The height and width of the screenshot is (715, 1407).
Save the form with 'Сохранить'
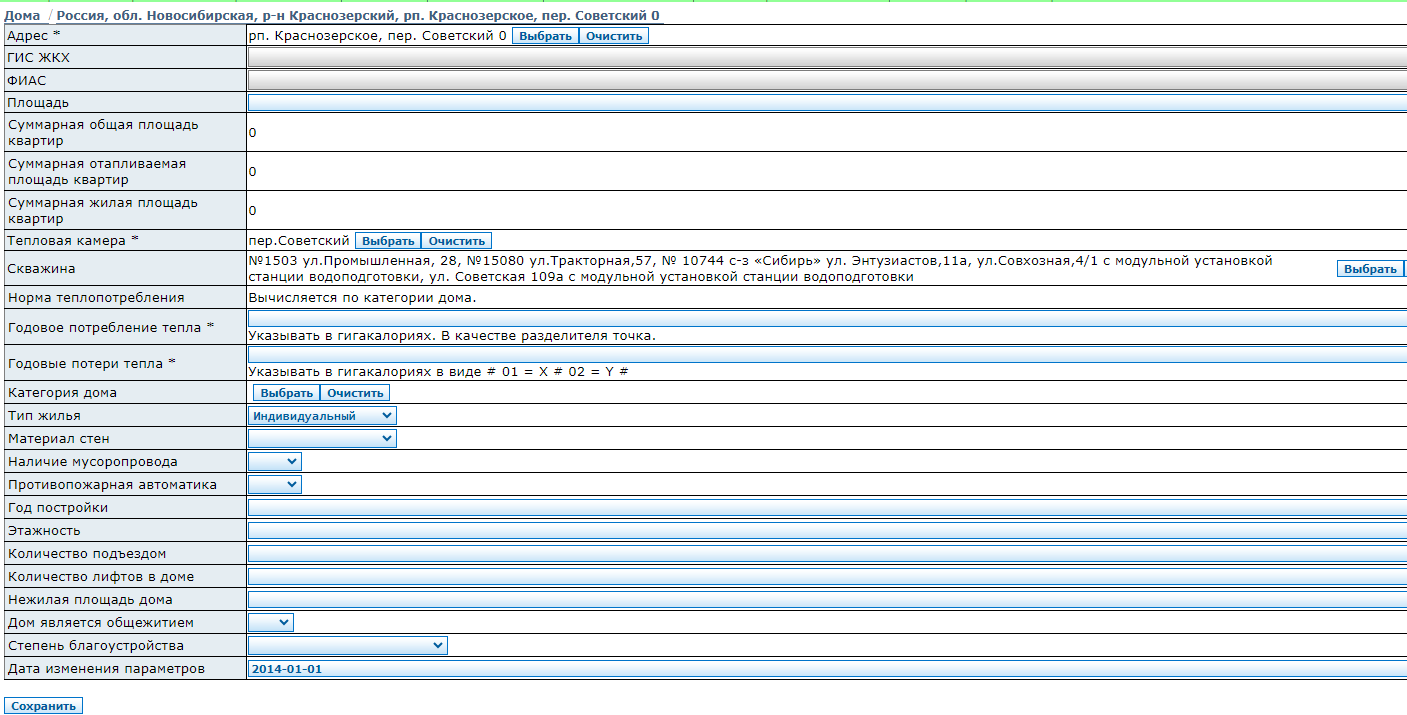click(x=44, y=706)
